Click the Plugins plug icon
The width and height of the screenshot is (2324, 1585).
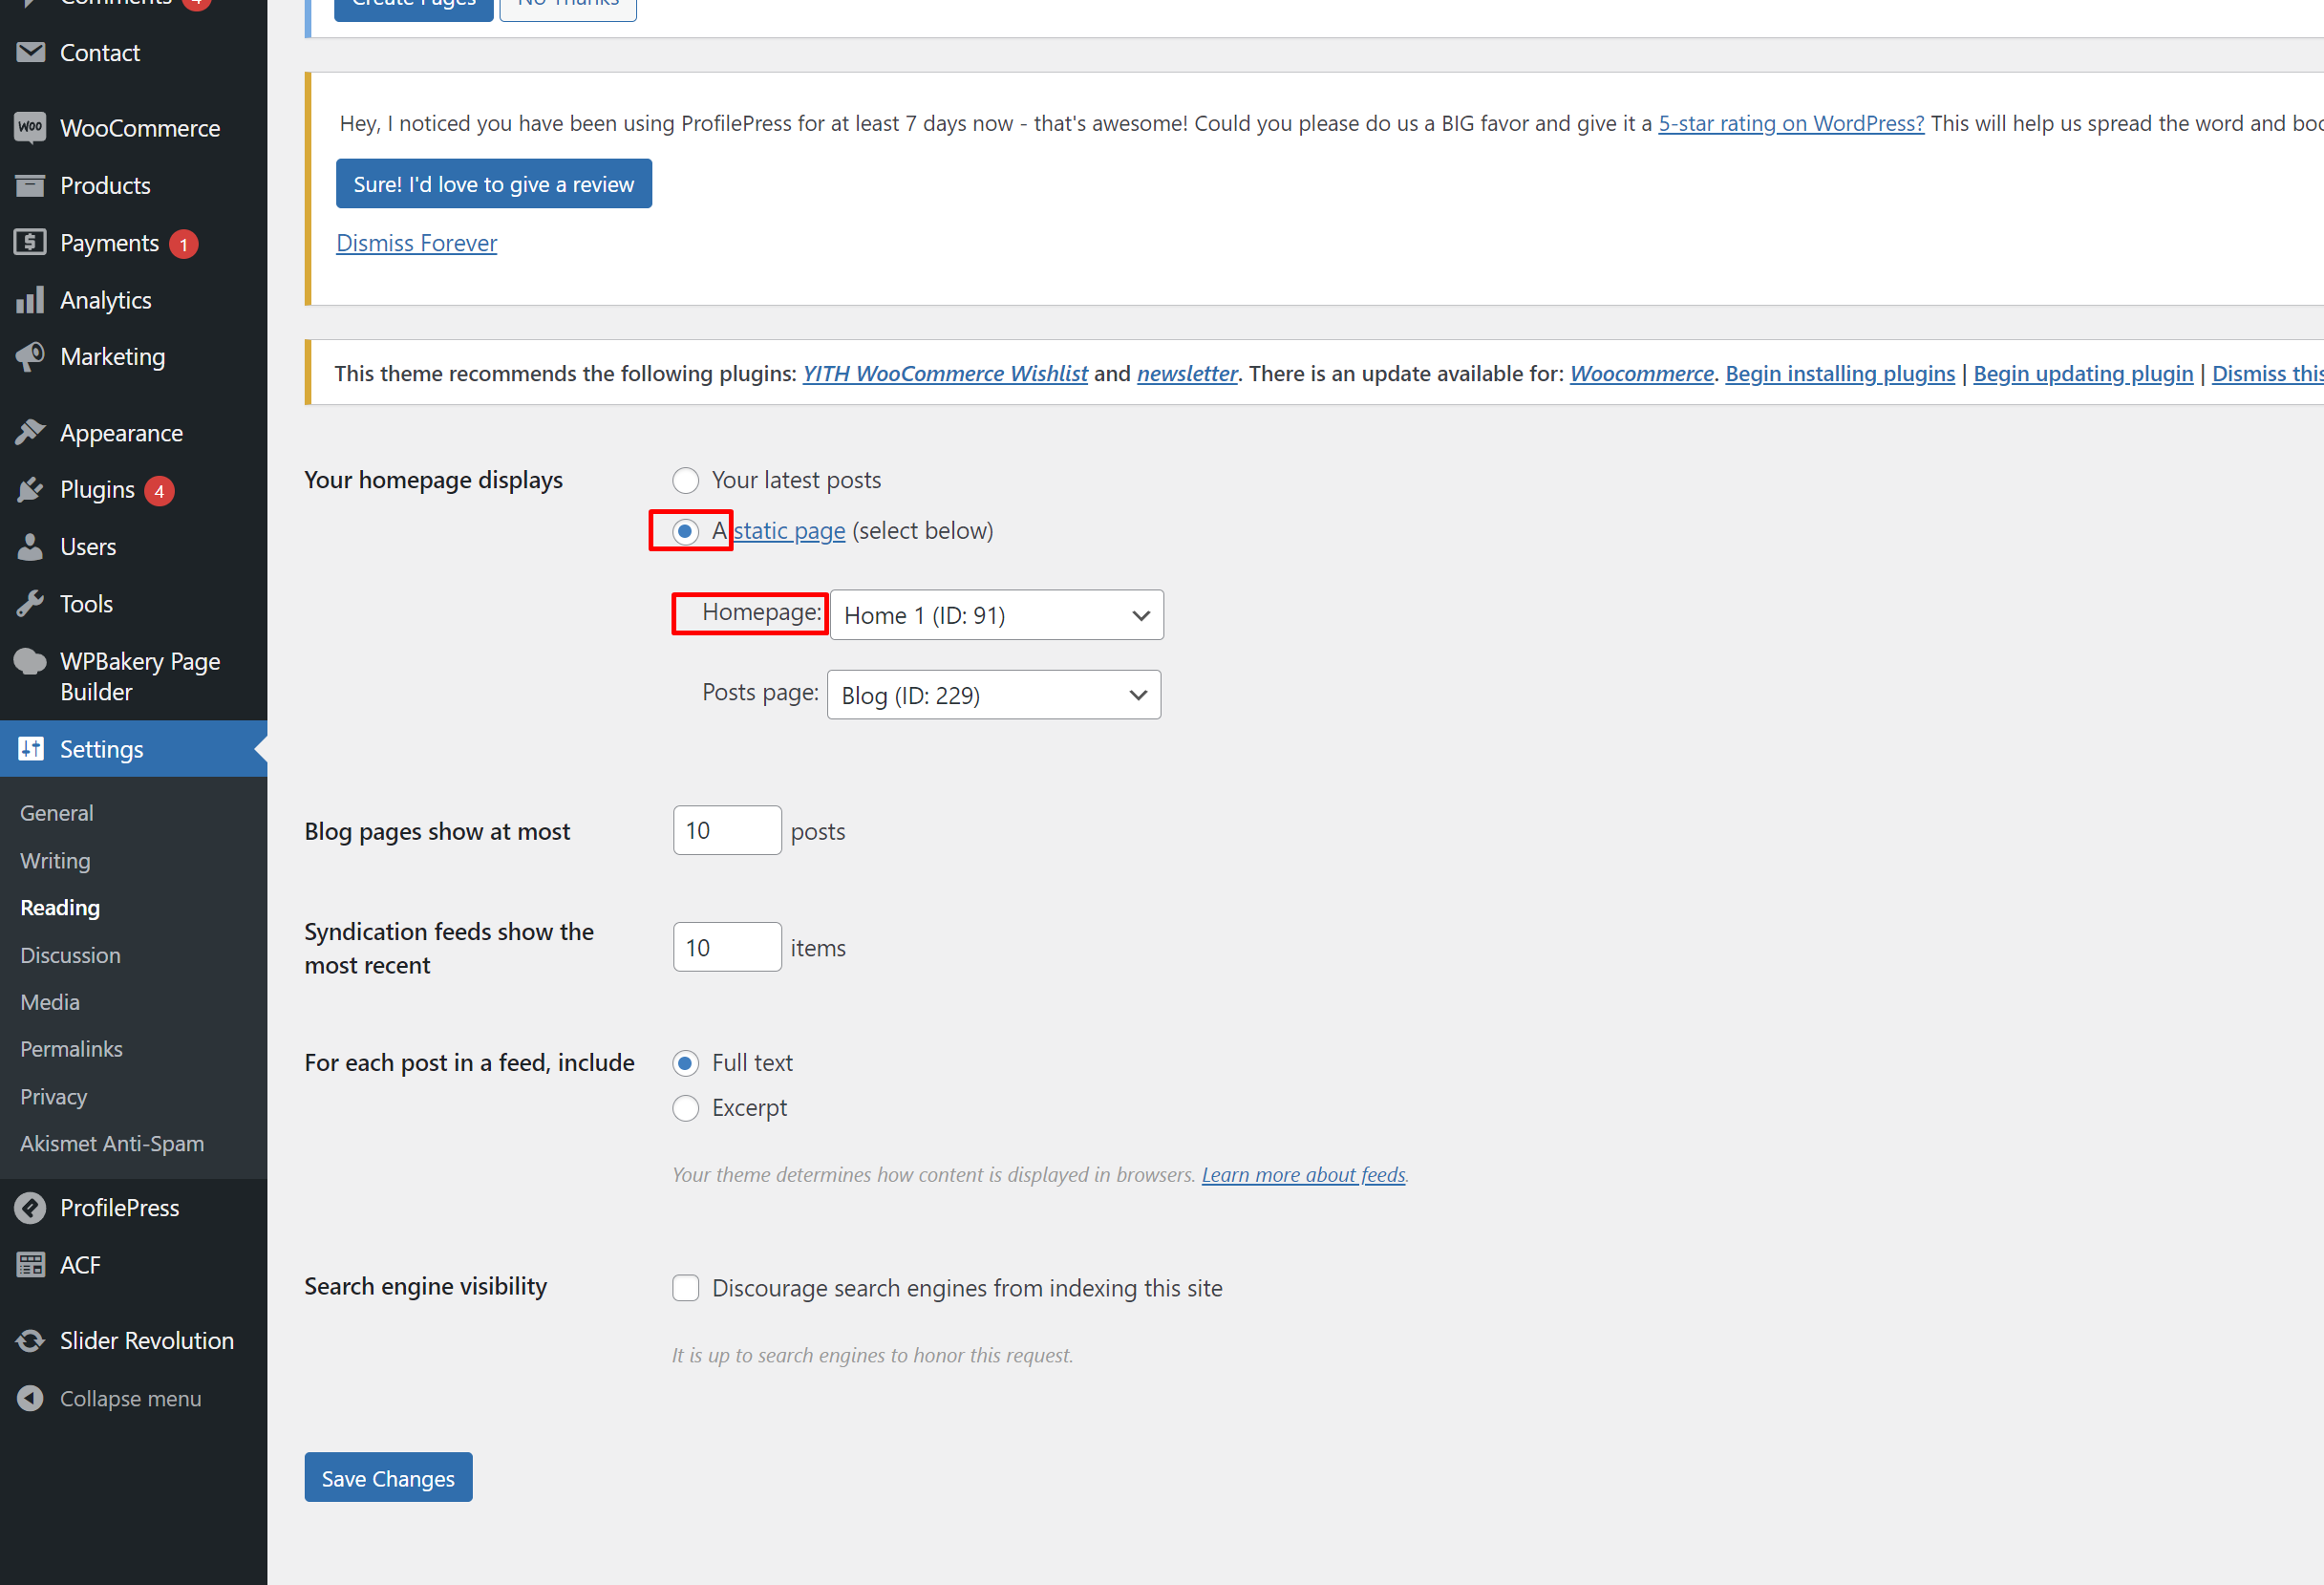(31, 489)
